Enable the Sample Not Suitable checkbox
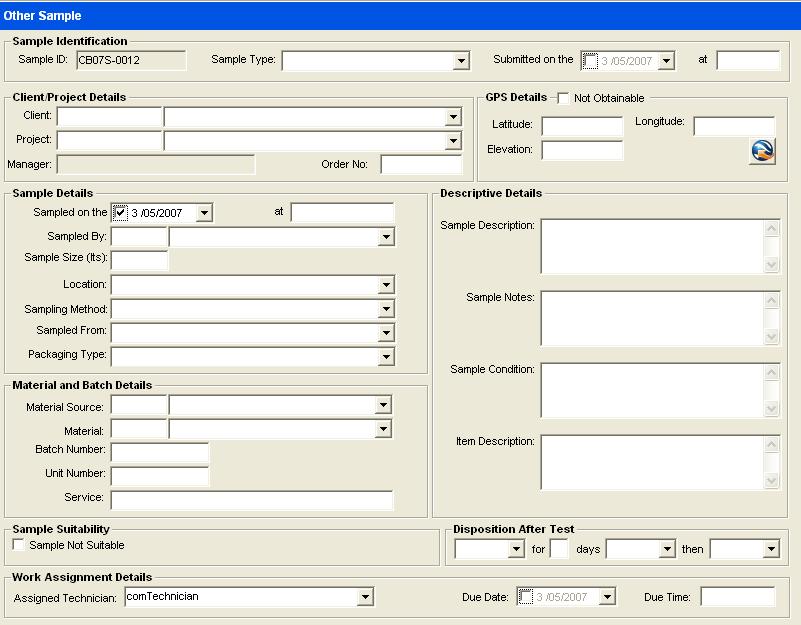 click(x=18, y=545)
